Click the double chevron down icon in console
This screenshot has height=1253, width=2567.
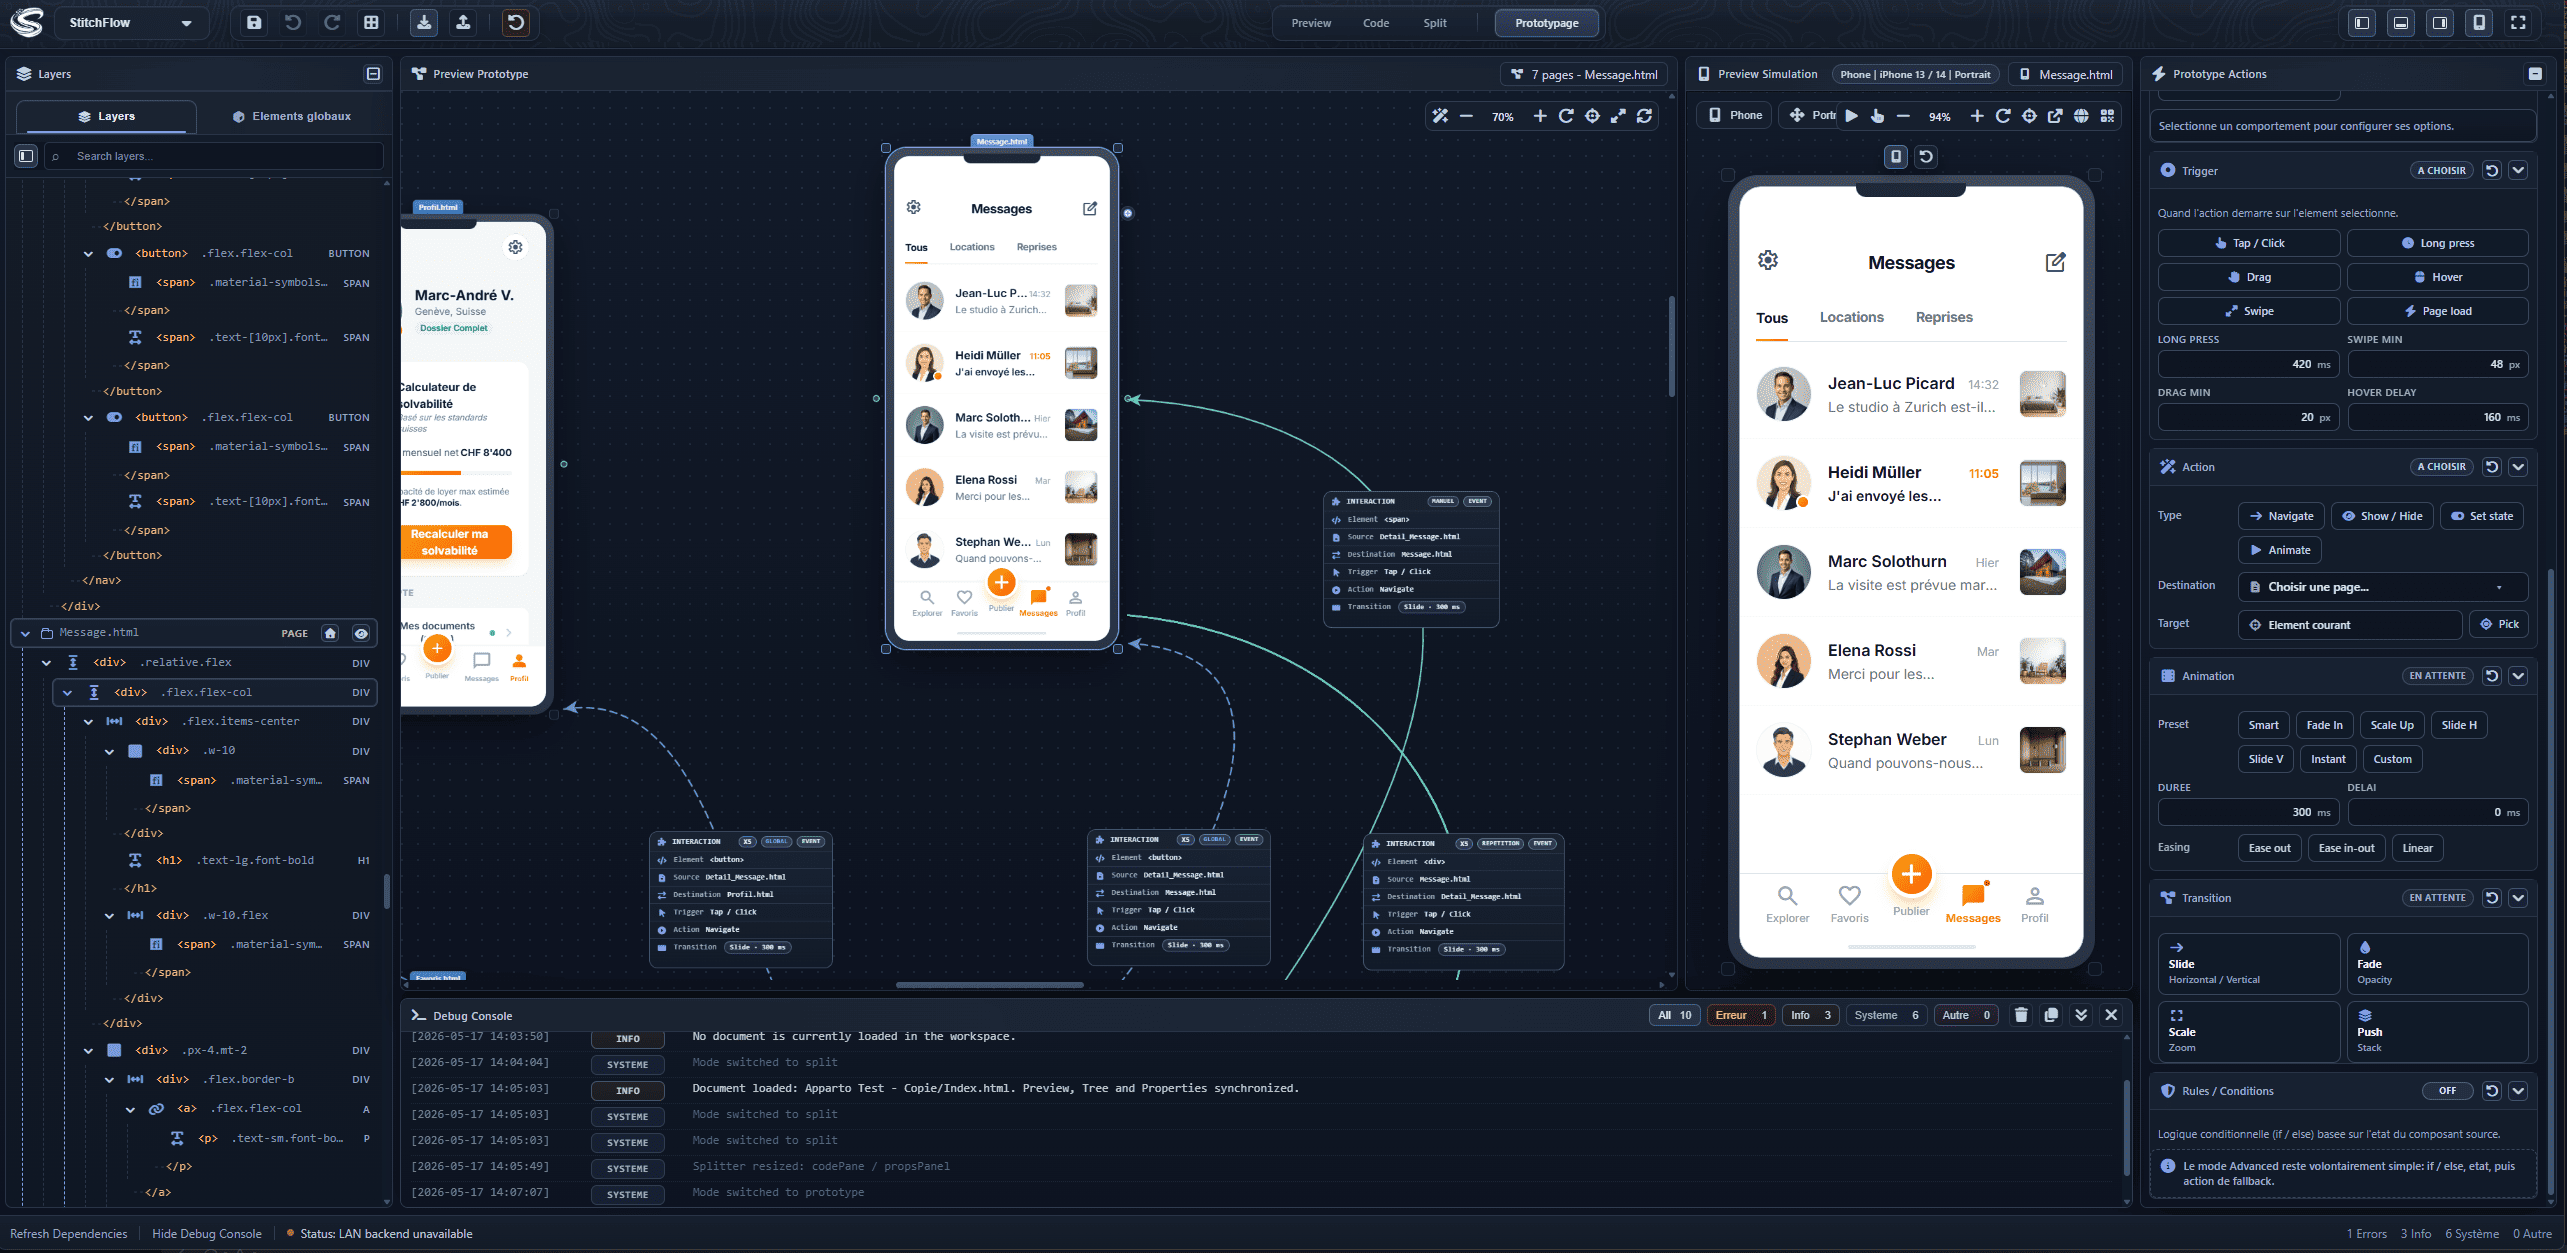click(x=2081, y=1015)
